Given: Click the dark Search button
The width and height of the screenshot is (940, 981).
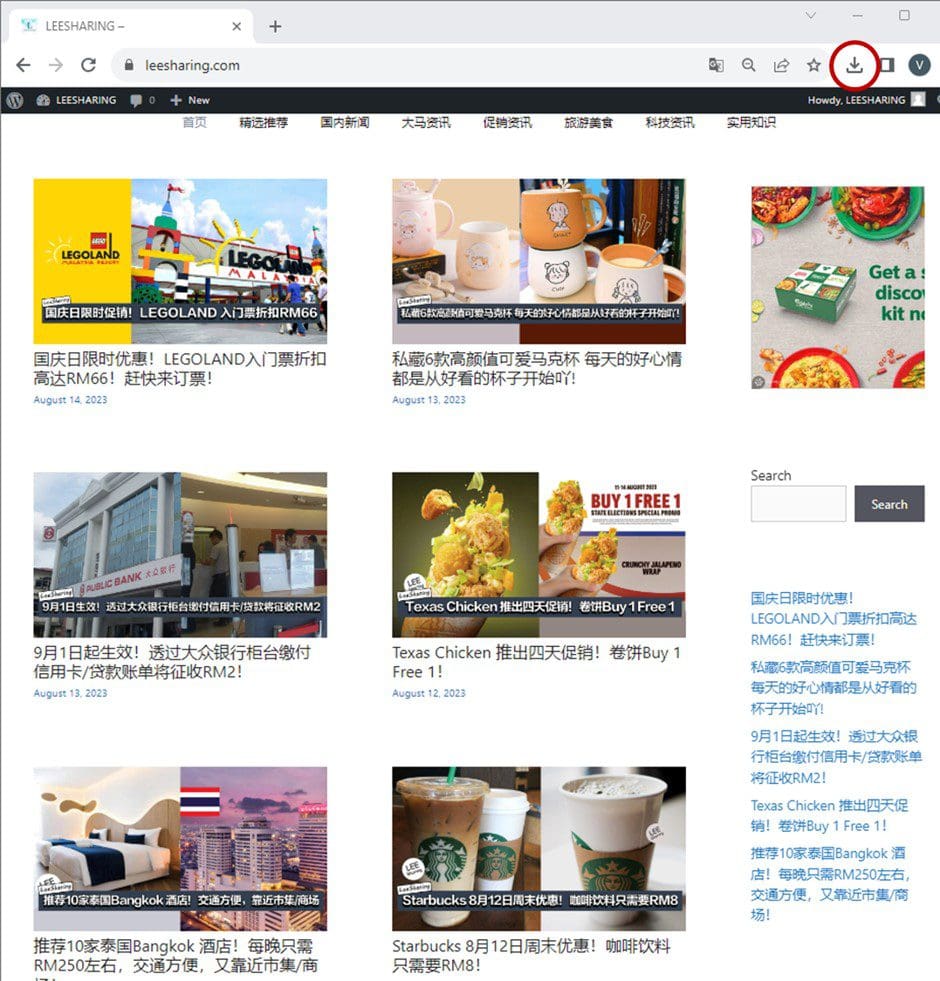Looking at the screenshot, I should coord(889,504).
